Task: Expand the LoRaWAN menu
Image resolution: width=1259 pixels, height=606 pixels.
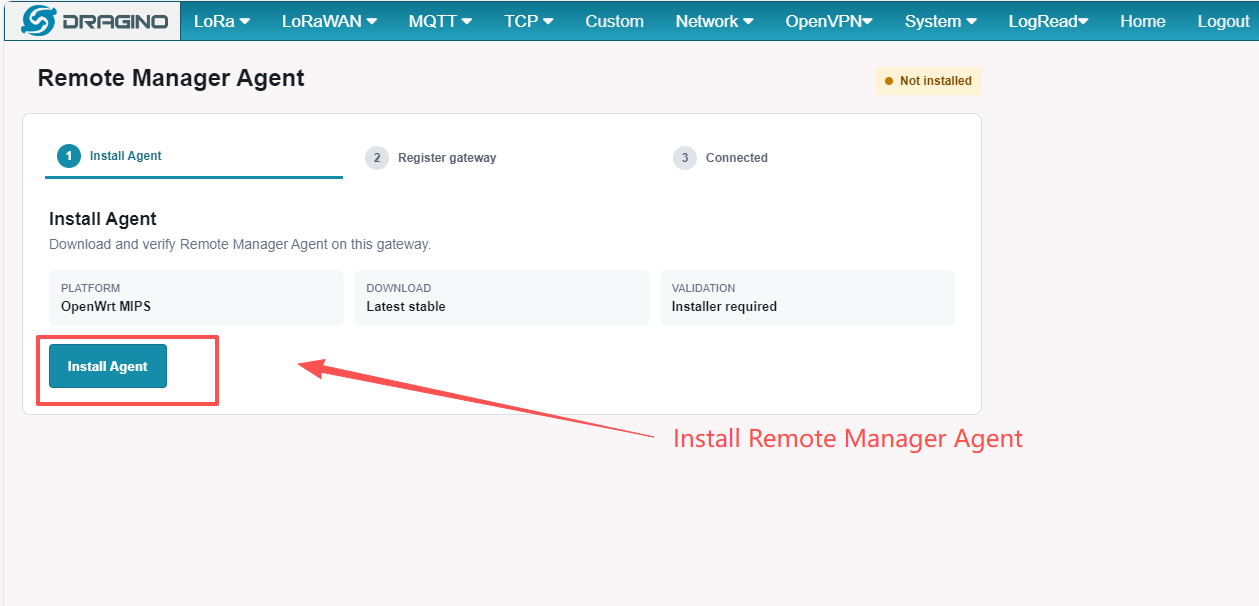Action: click(329, 21)
